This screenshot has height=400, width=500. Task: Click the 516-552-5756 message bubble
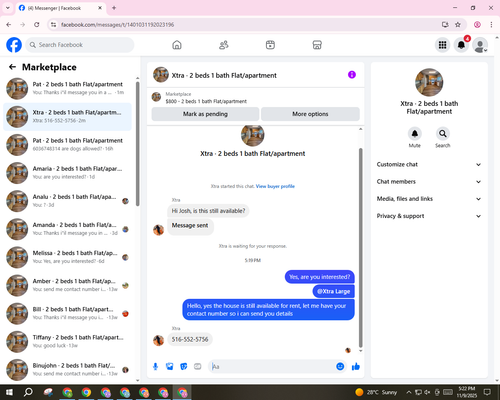[190, 339]
